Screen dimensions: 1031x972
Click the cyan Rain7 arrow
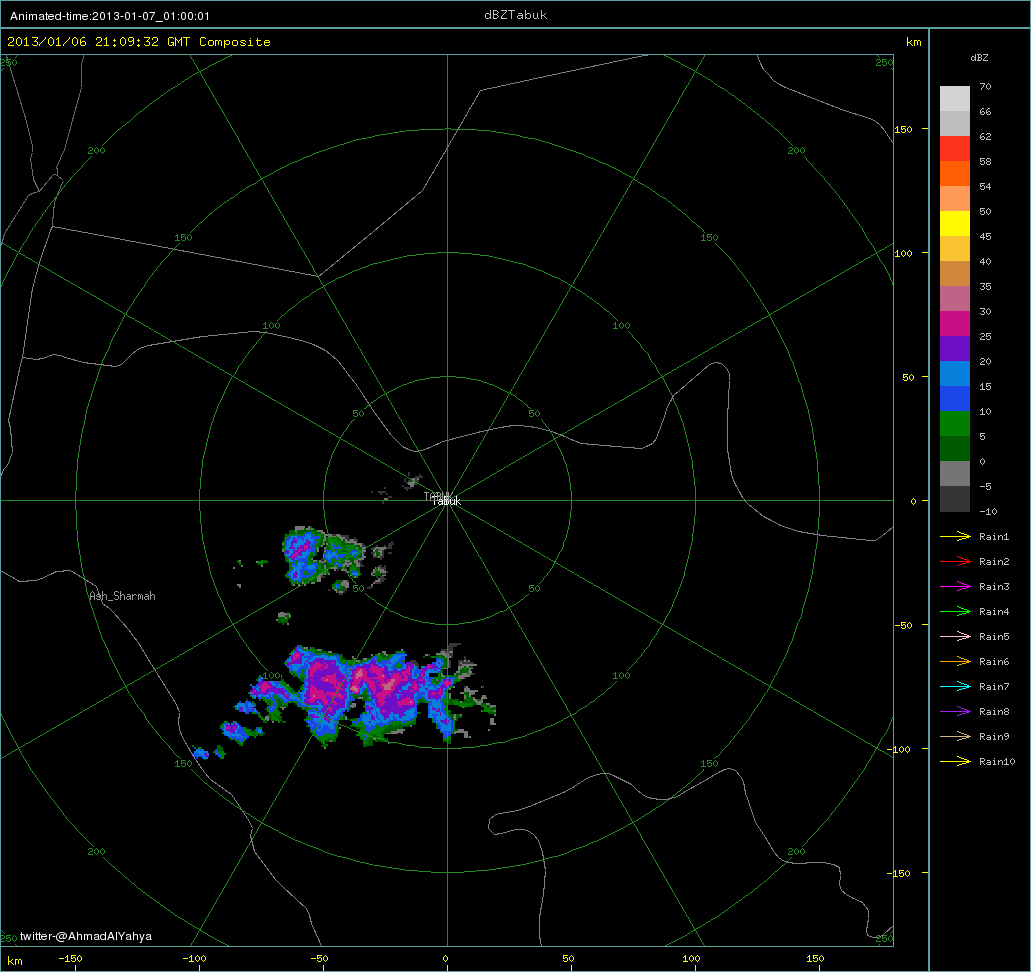[955, 687]
